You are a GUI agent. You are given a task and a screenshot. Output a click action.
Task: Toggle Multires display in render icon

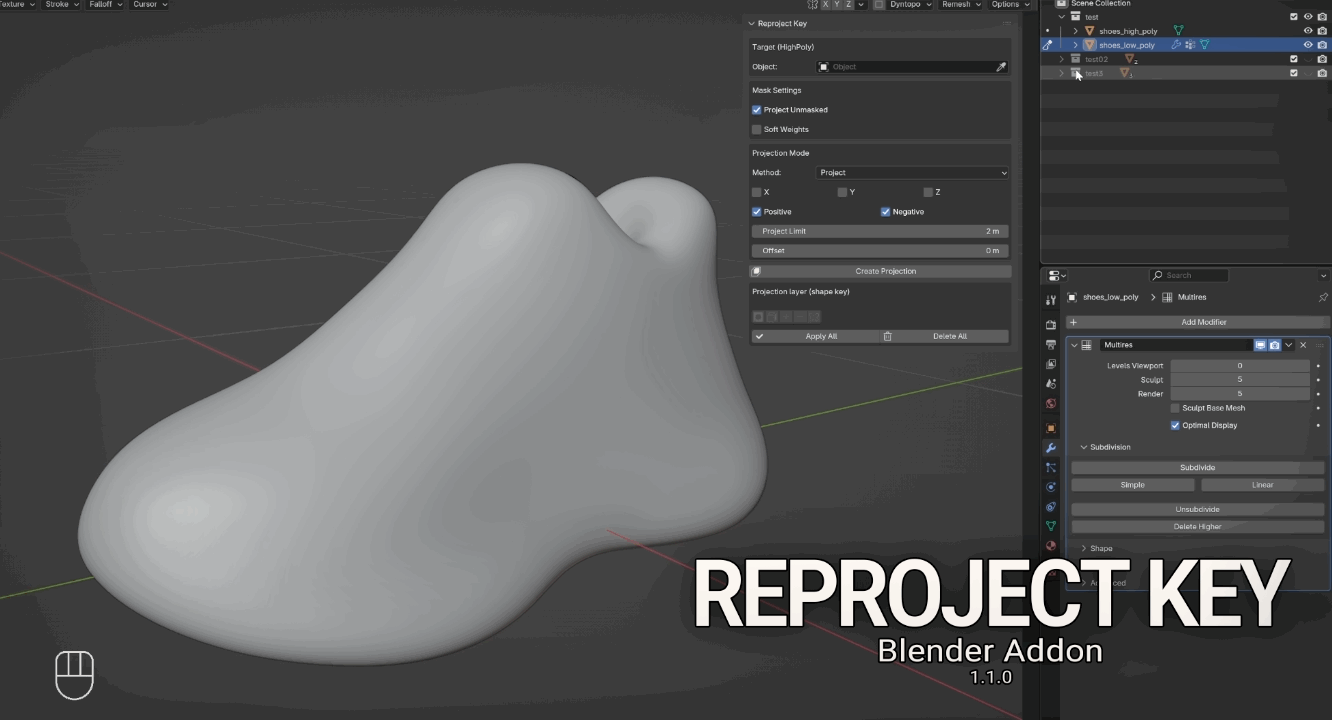point(1274,345)
